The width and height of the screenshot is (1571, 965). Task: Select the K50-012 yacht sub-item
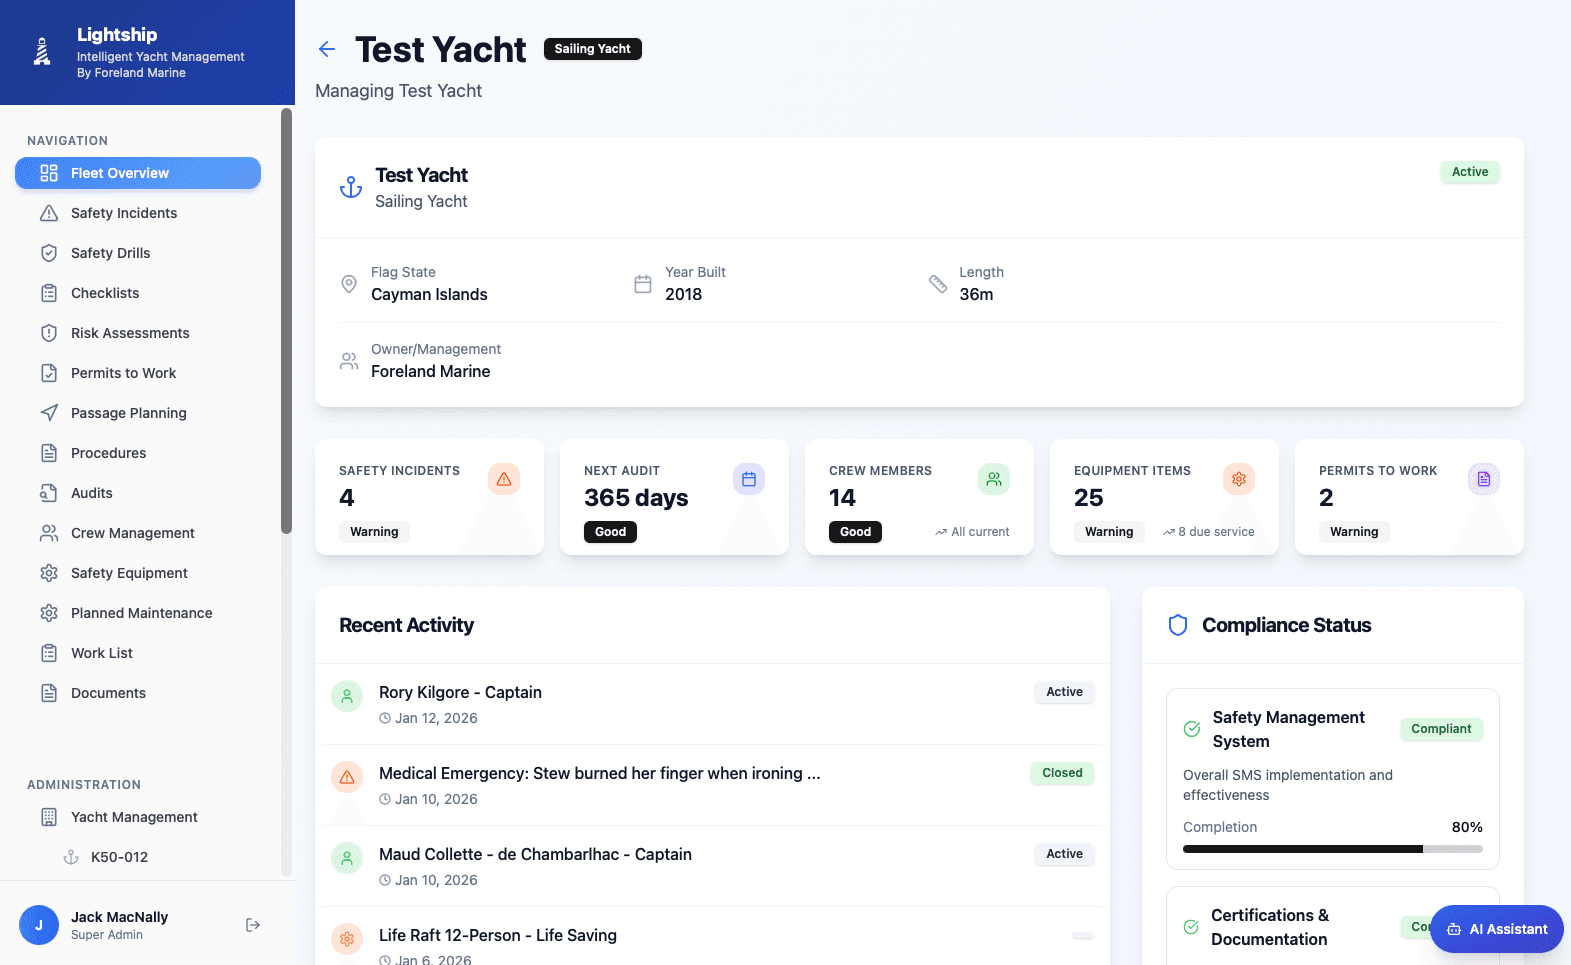(x=119, y=857)
